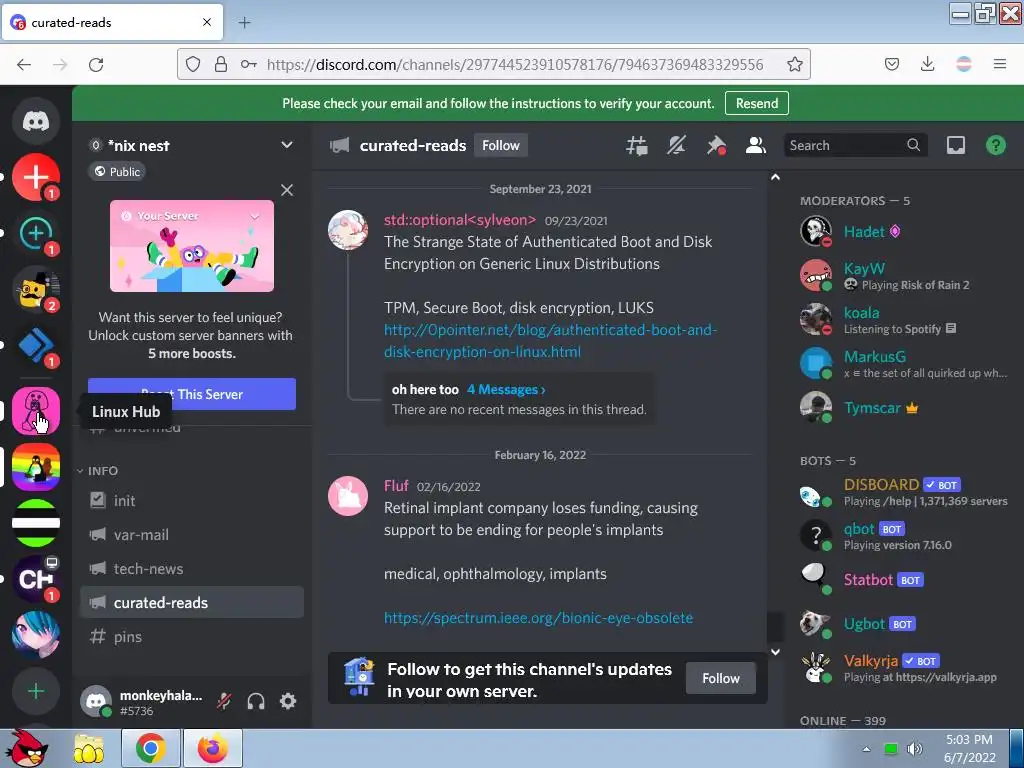
Task: Select the init channel
Action: click(192, 500)
